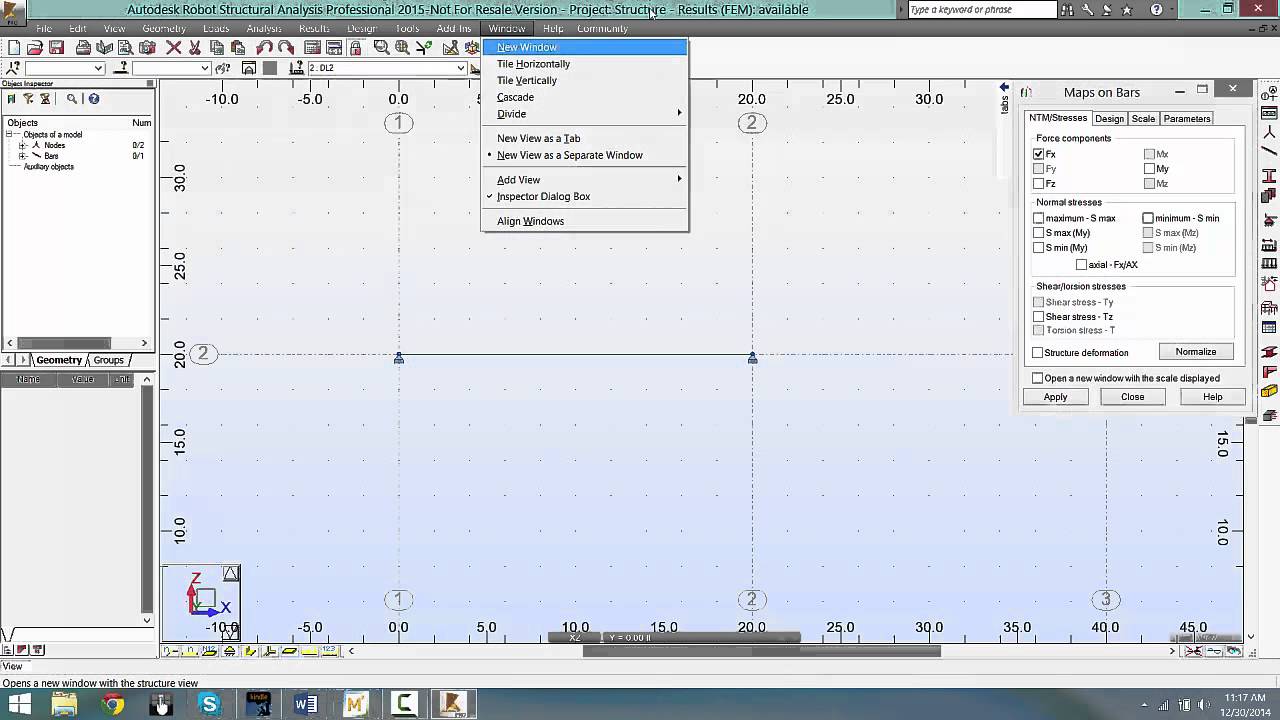Check the My force component checkbox
The height and width of the screenshot is (720, 1280).
pos(1149,169)
